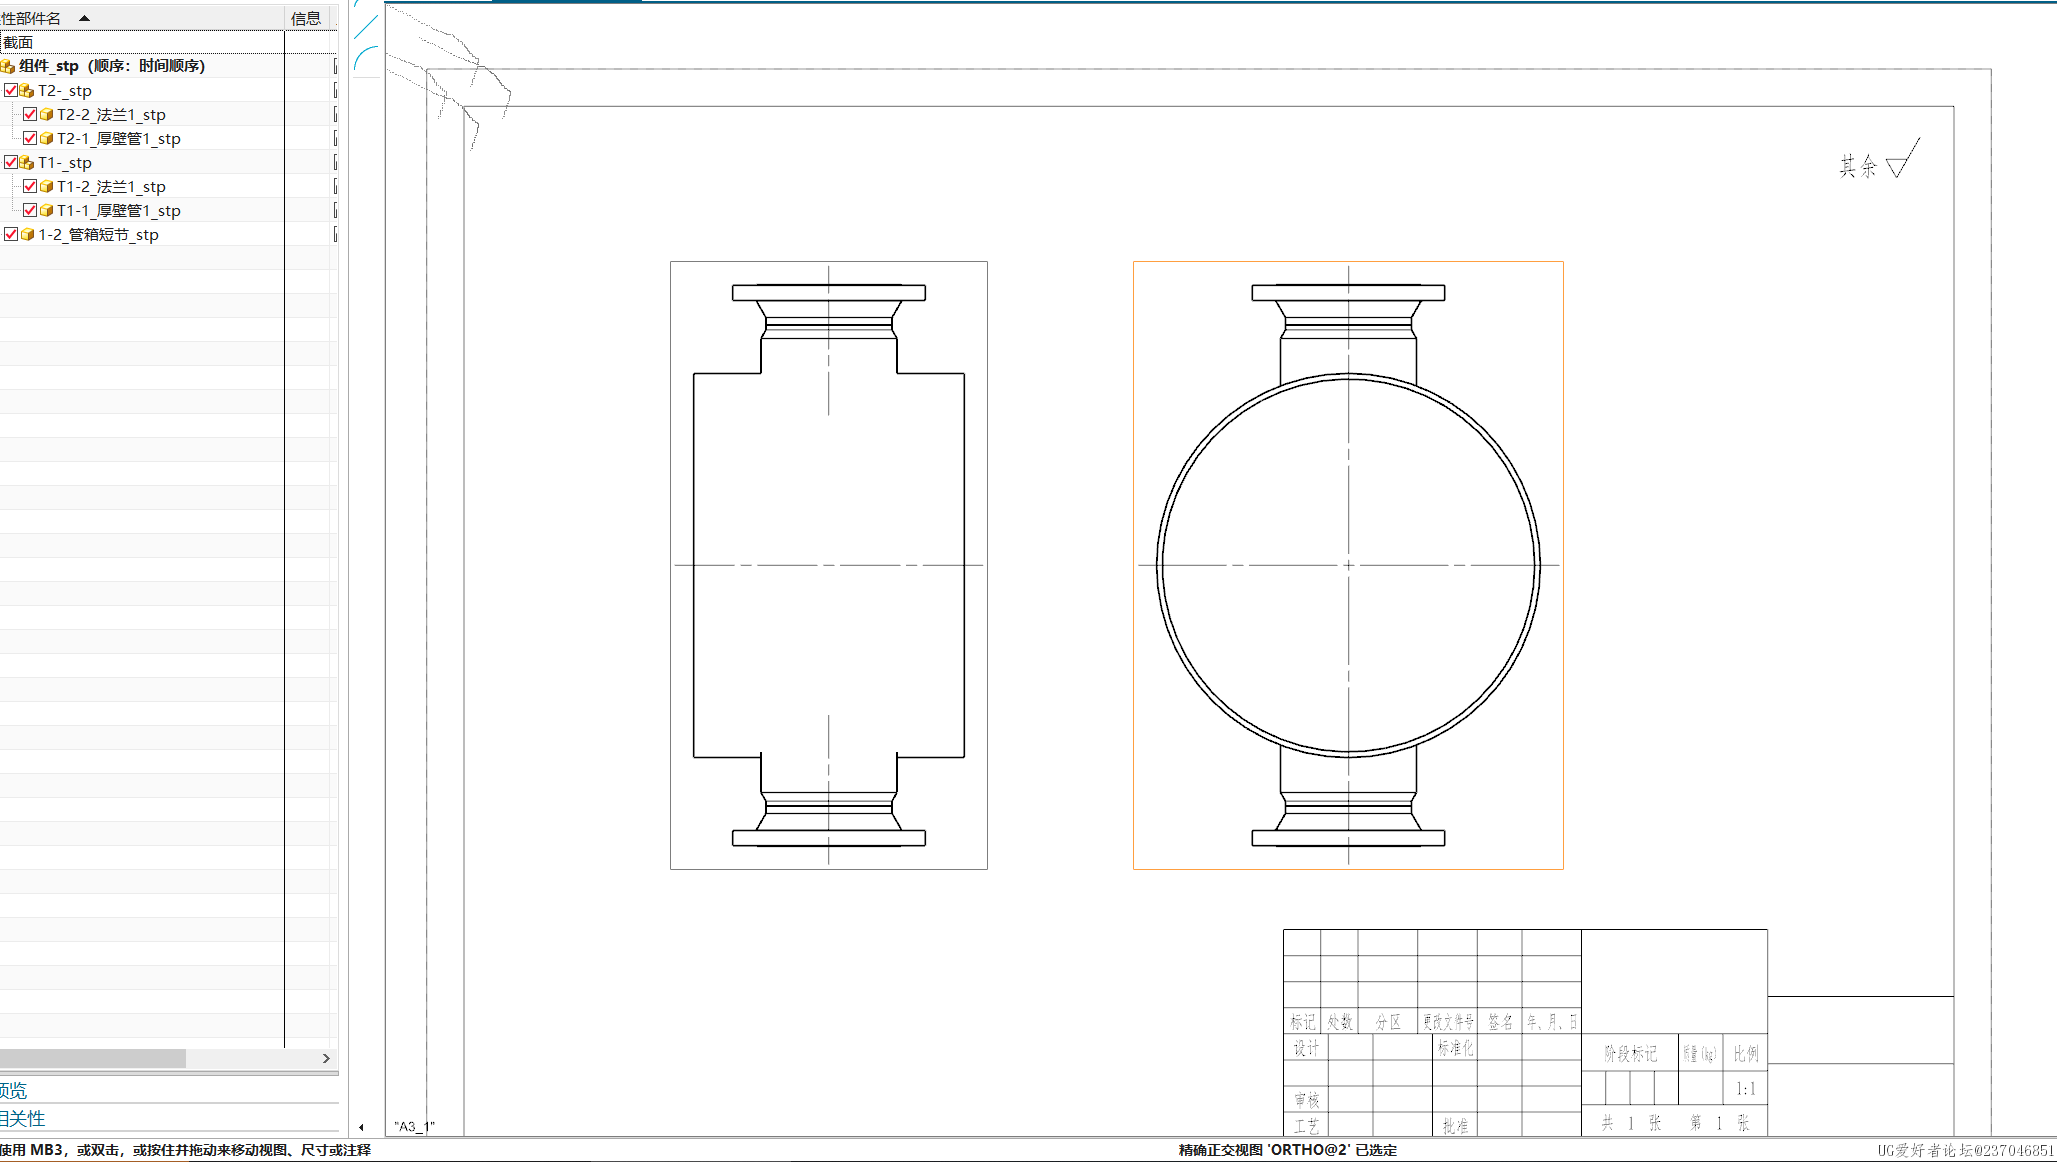Uncheck the T2-2_法兰1_stp checkbox
The height and width of the screenshot is (1162, 2057).
pyautogui.click(x=30, y=114)
